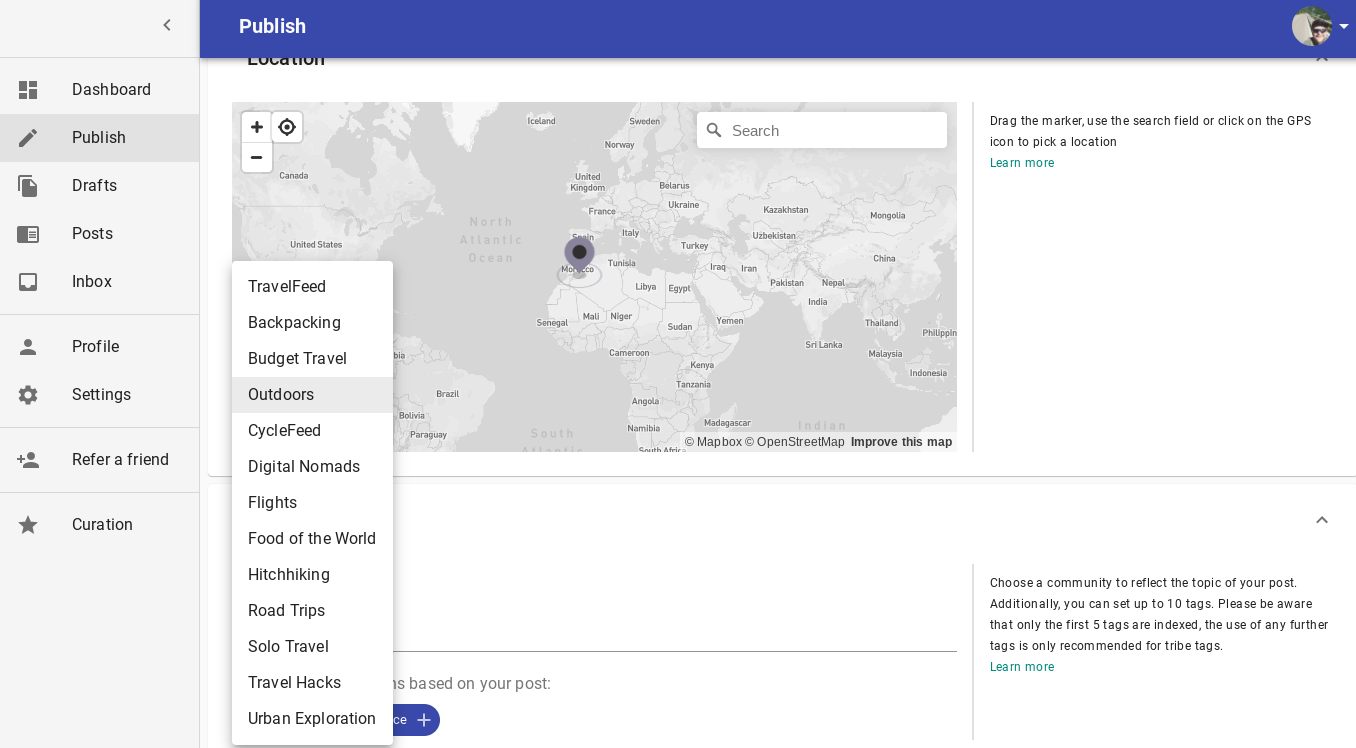Image resolution: width=1356 pixels, height=748 pixels.
Task: Click the map location Search field
Action: click(835, 131)
